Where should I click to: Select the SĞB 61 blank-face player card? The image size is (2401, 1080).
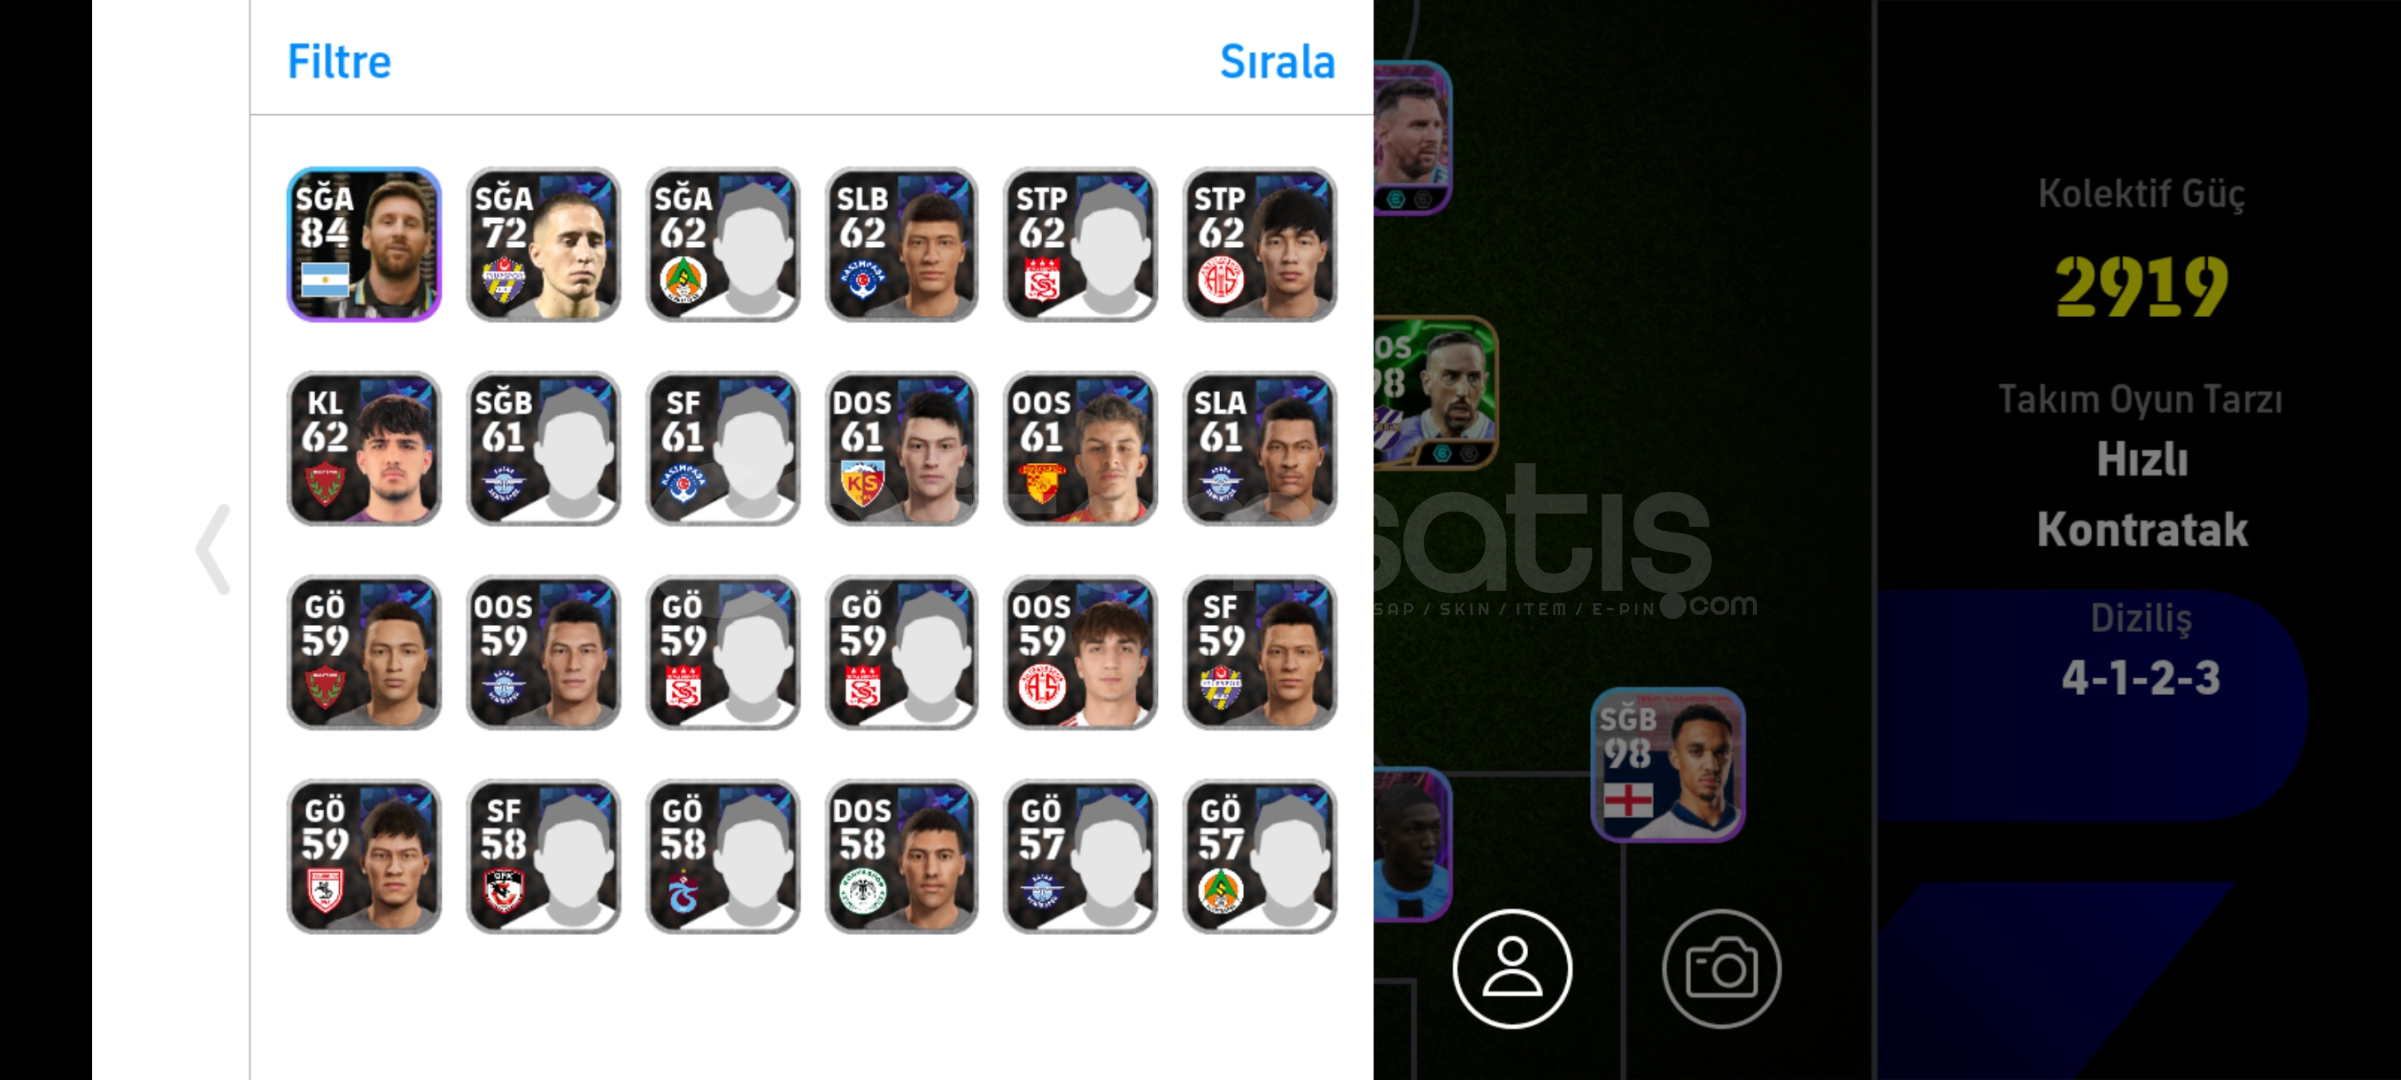[543, 448]
